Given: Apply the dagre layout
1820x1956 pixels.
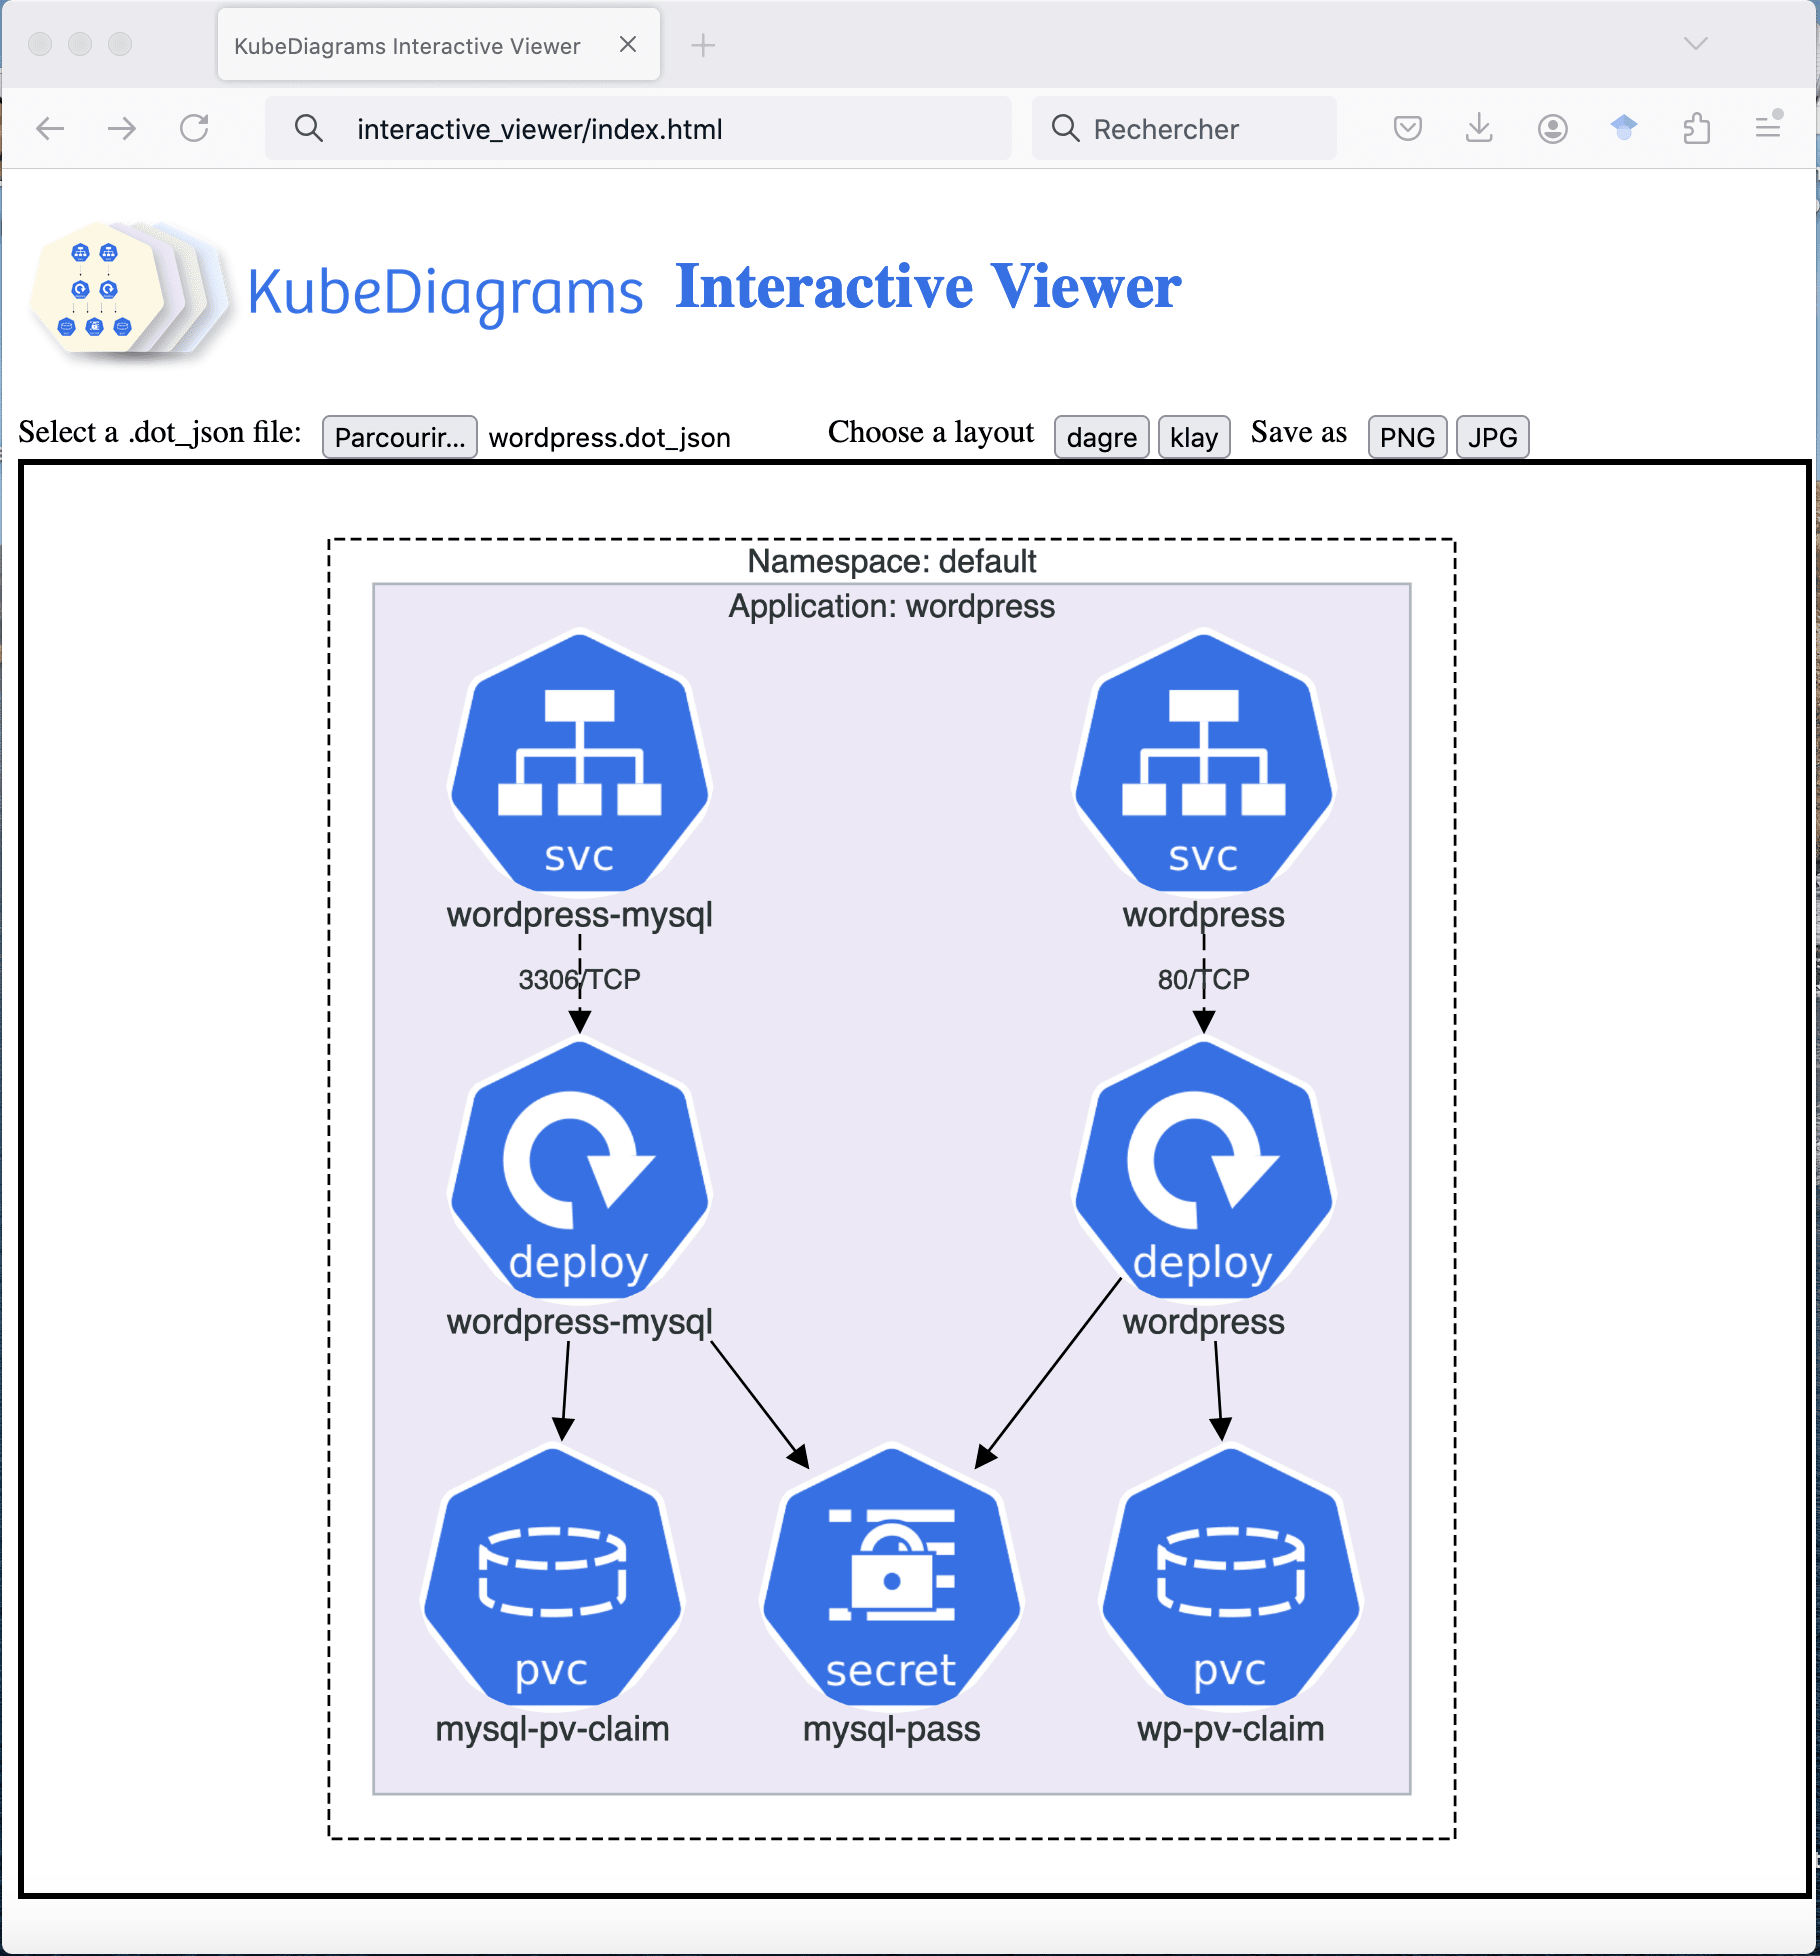Looking at the screenshot, I should (1101, 436).
